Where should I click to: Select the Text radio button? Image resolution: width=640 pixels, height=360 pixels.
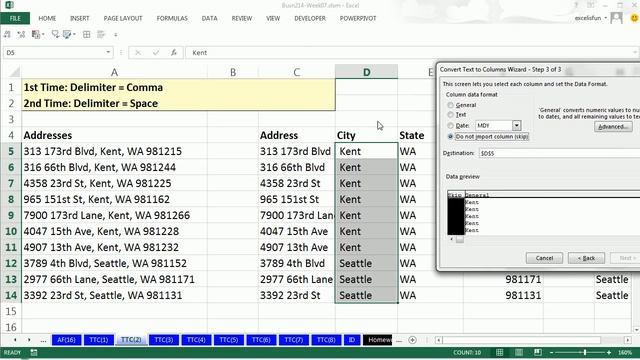pos(451,115)
